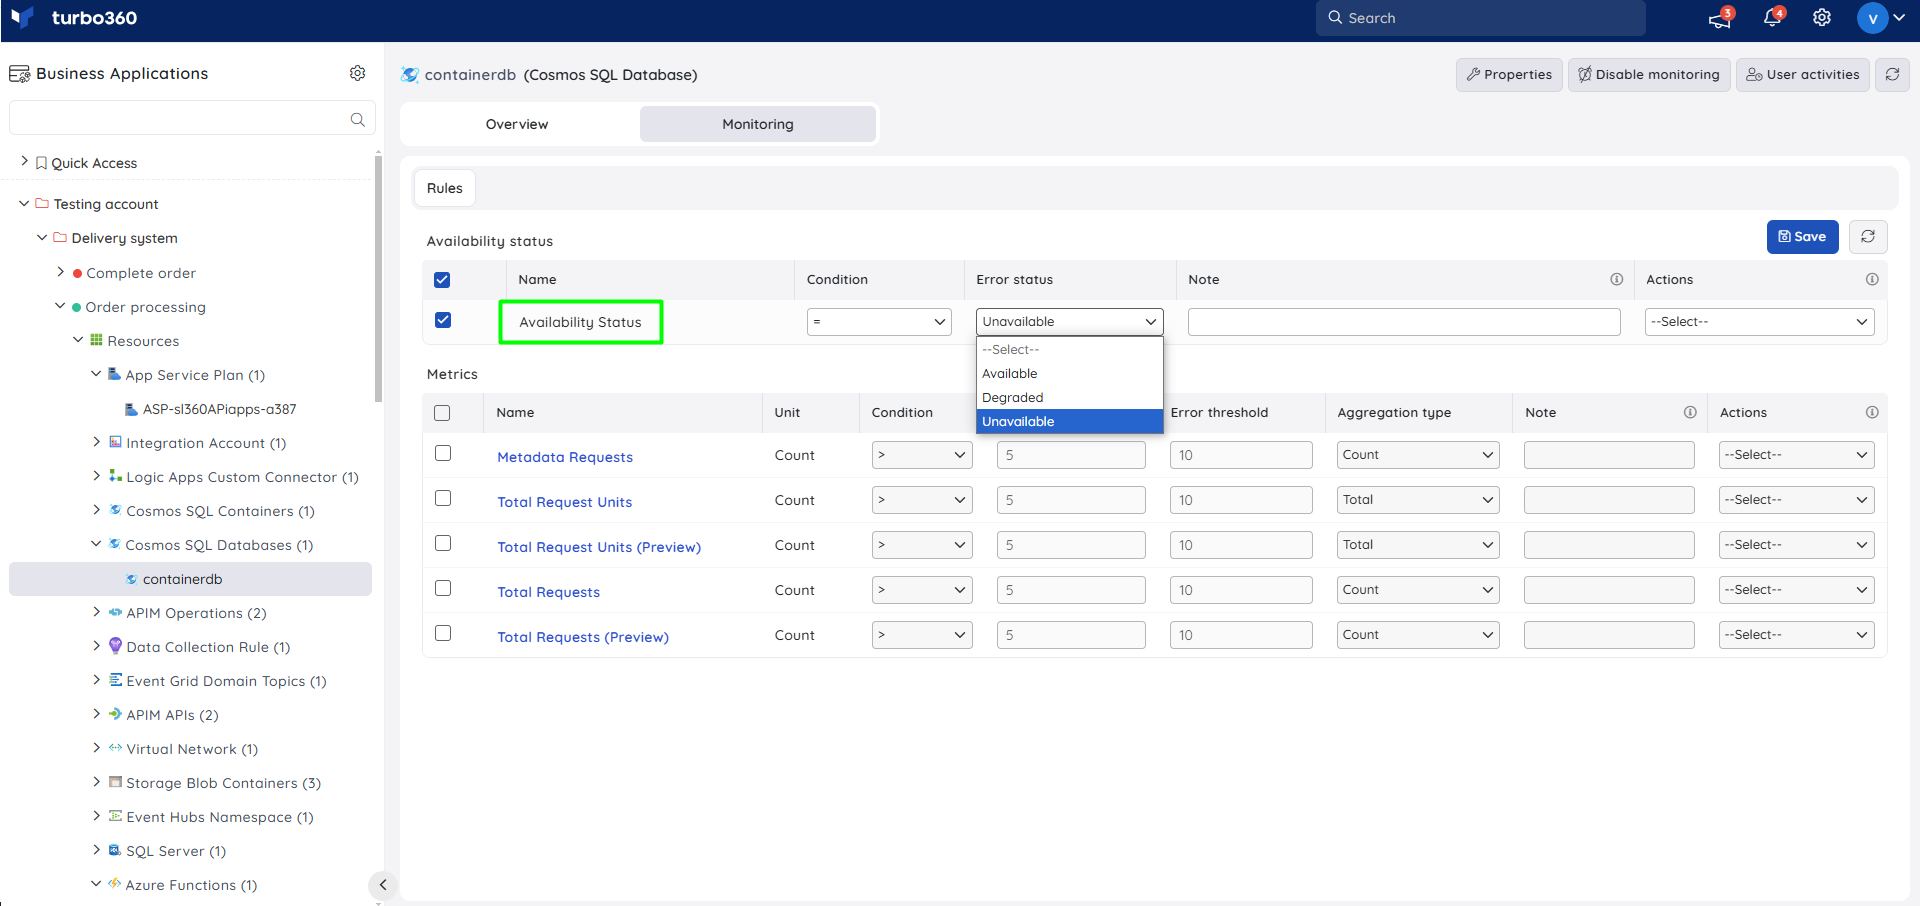The width and height of the screenshot is (1920, 906).
Task: Click the info icon in Availability Note header
Action: 1616,280
